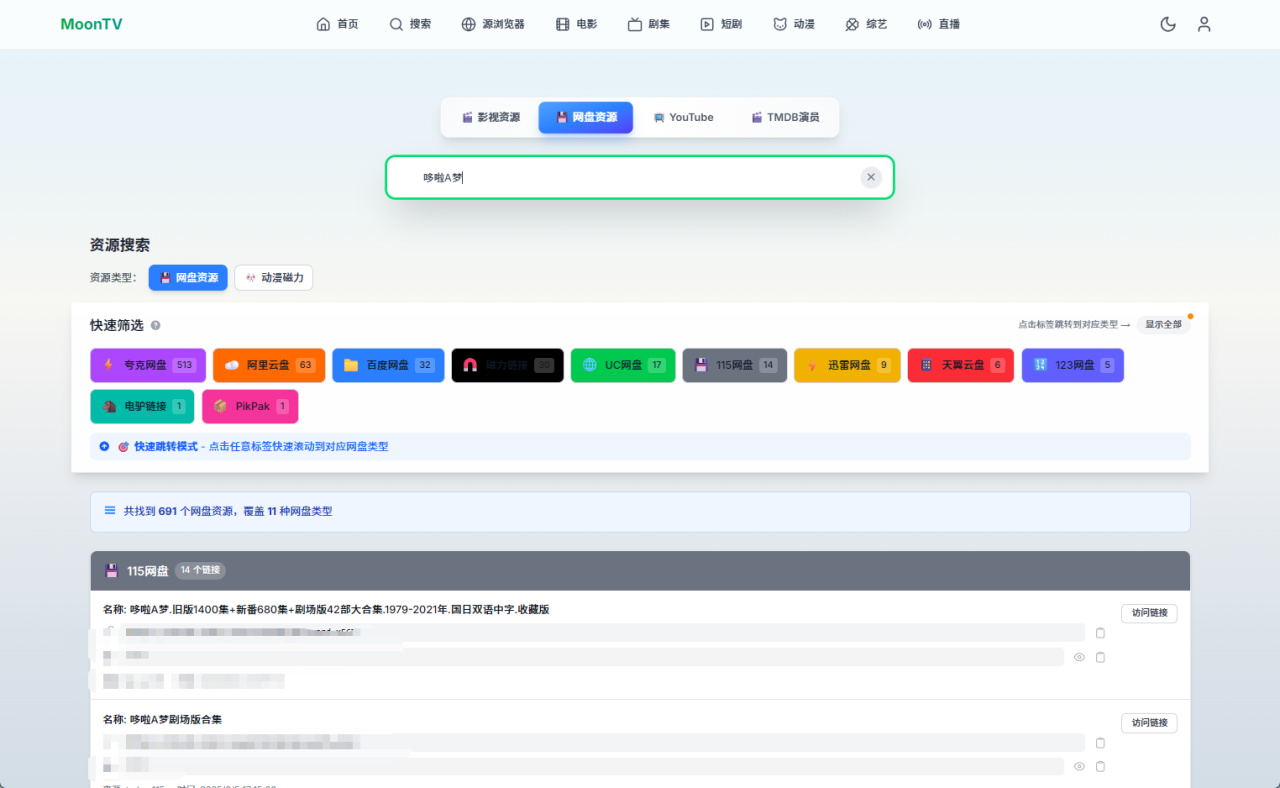
Task: Click the 14 个链接 badge in the 115网盘 header
Action: (x=201, y=570)
